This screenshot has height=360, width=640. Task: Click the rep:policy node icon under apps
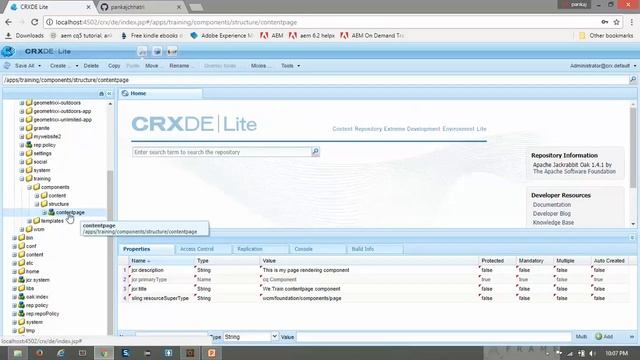pos(29,145)
